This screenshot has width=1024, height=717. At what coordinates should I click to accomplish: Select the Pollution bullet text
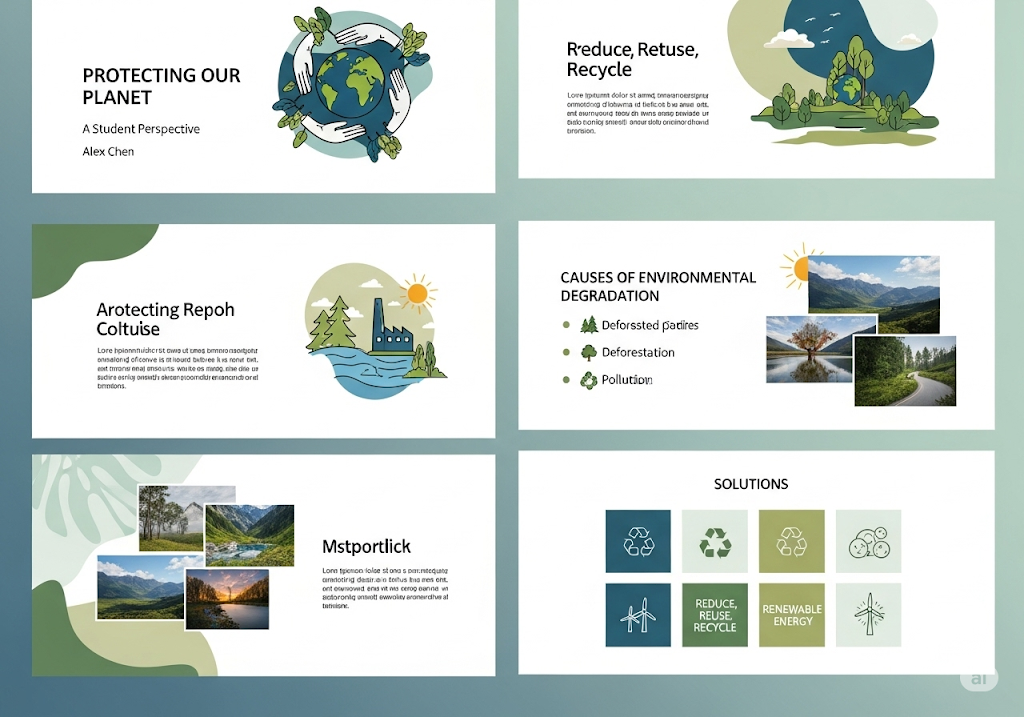point(627,380)
